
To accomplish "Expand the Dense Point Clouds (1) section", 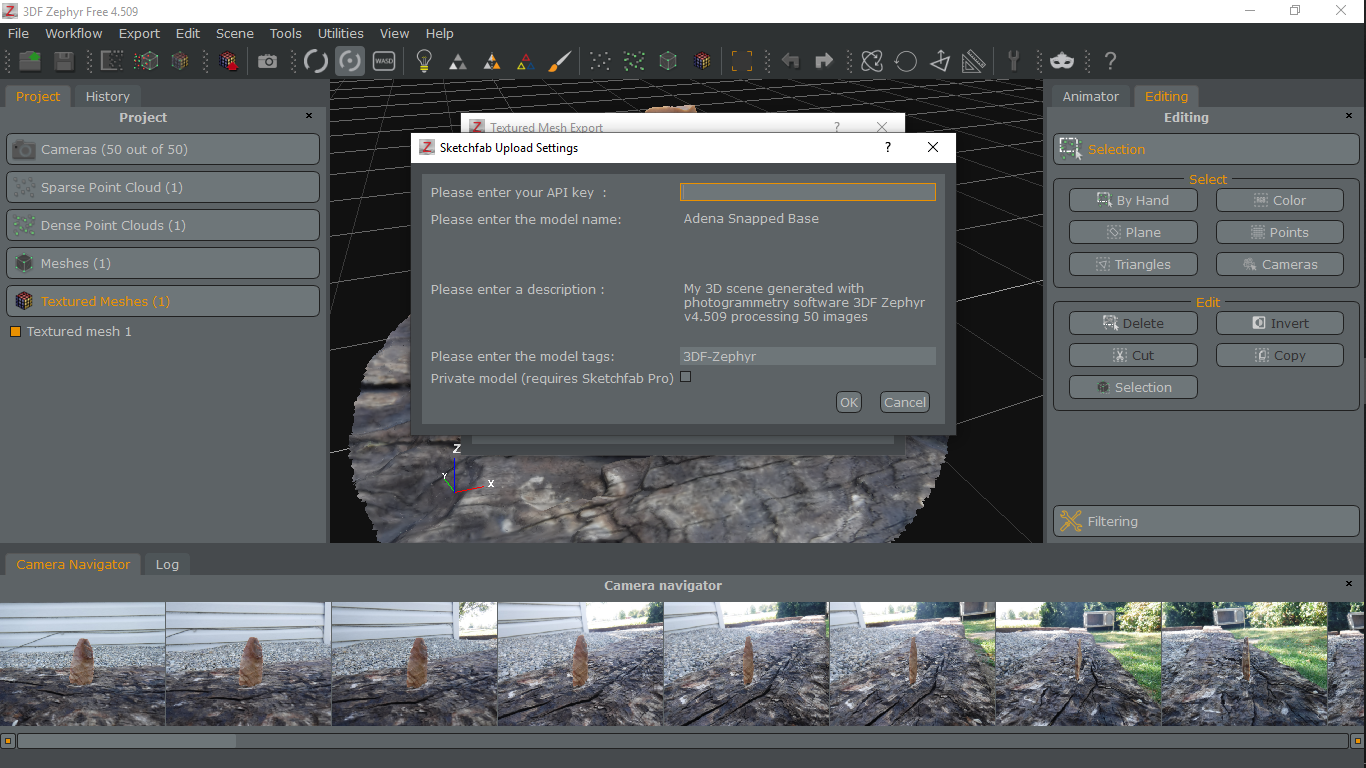I will pyautogui.click(x=163, y=225).
